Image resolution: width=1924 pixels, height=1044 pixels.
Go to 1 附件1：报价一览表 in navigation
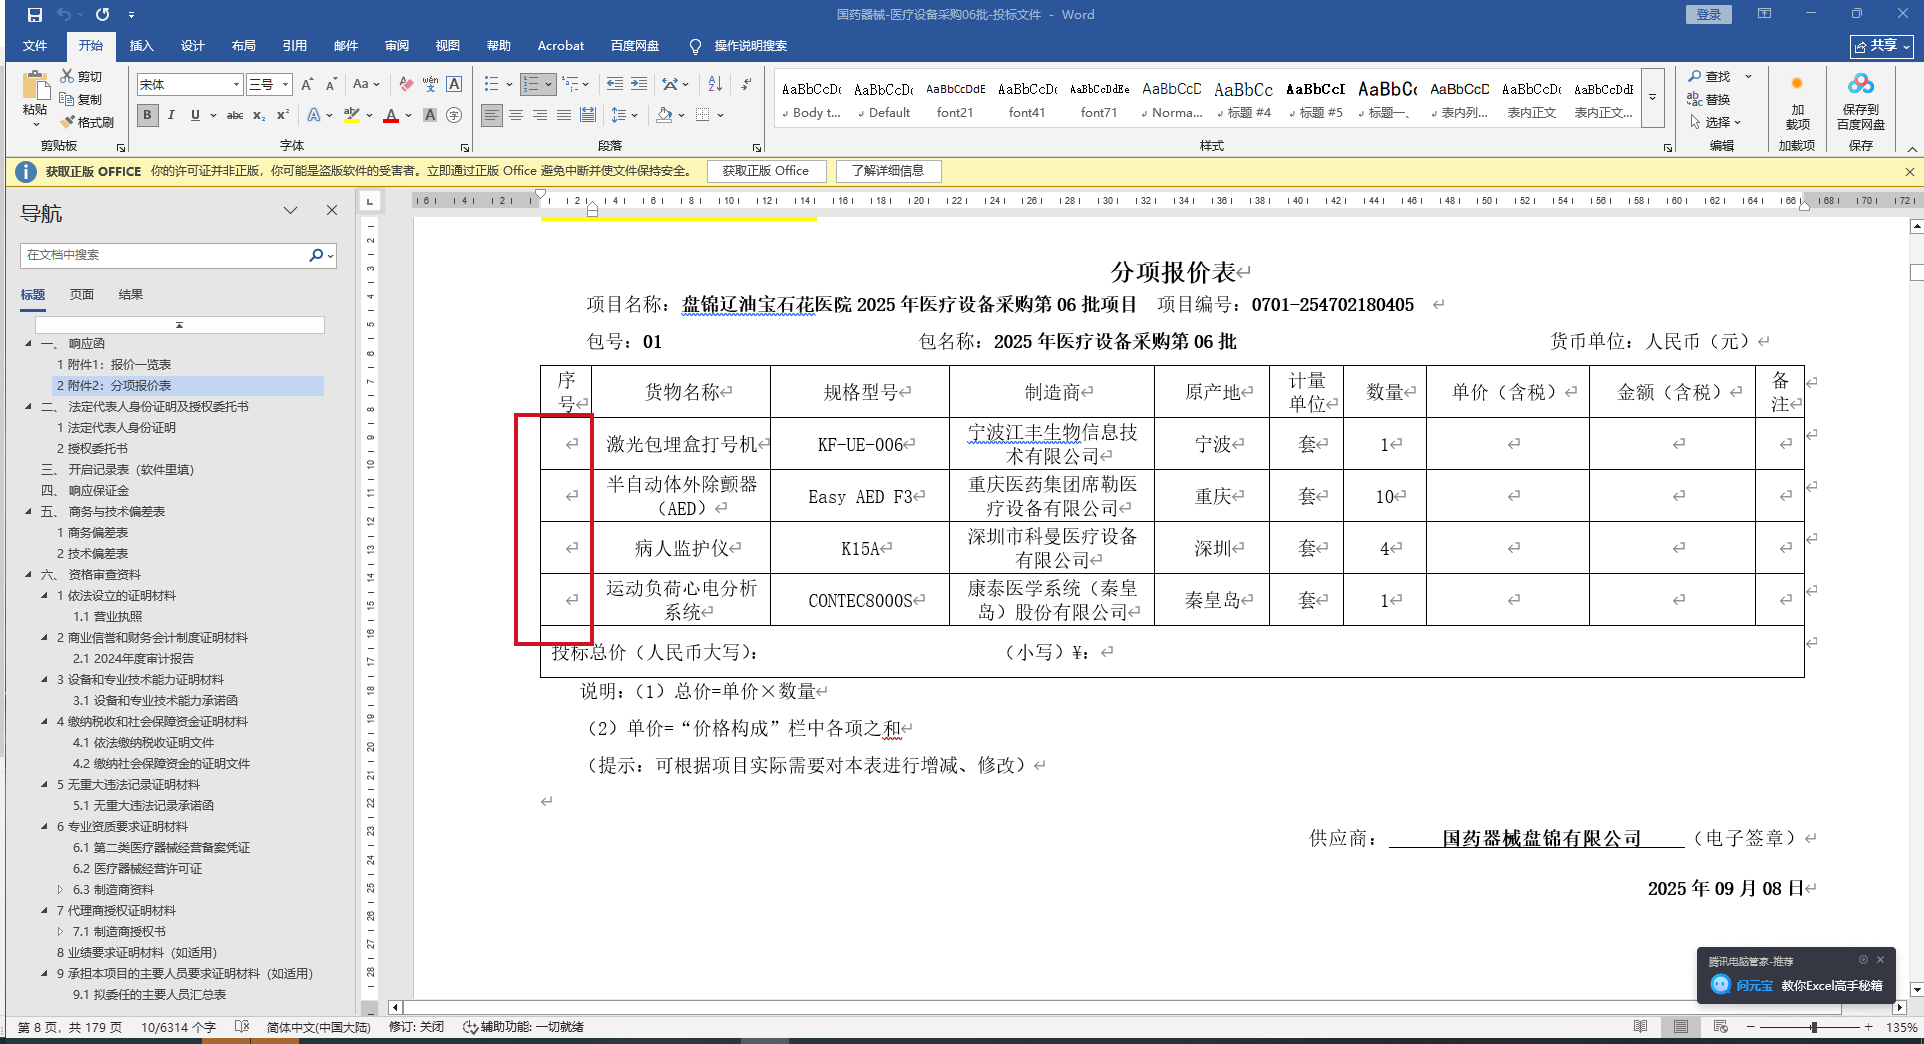tap(114, 365)
